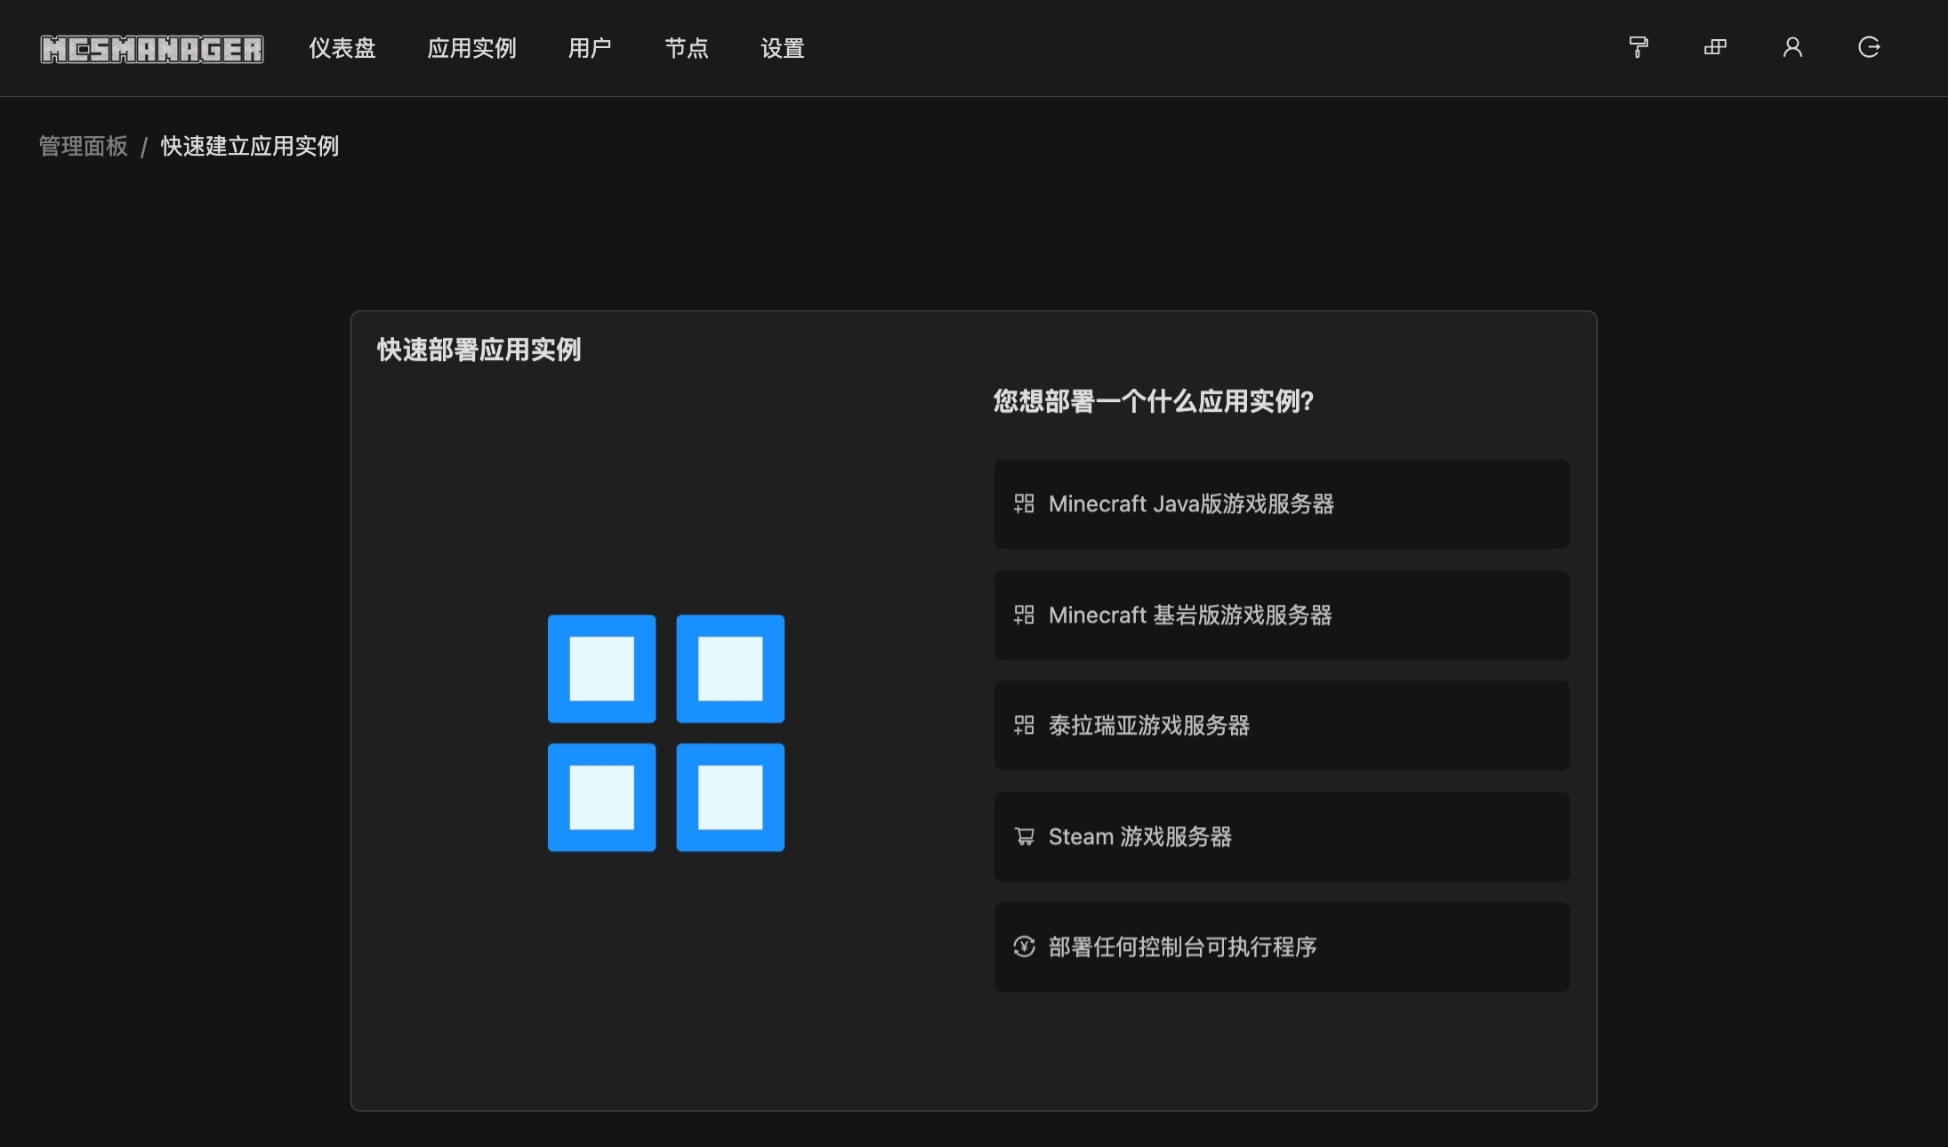This screenshot has width=1948, height=1147.
Task: Select Minecraft Java版游戏服务器 deployment option
Action: tap(1281, 504)
